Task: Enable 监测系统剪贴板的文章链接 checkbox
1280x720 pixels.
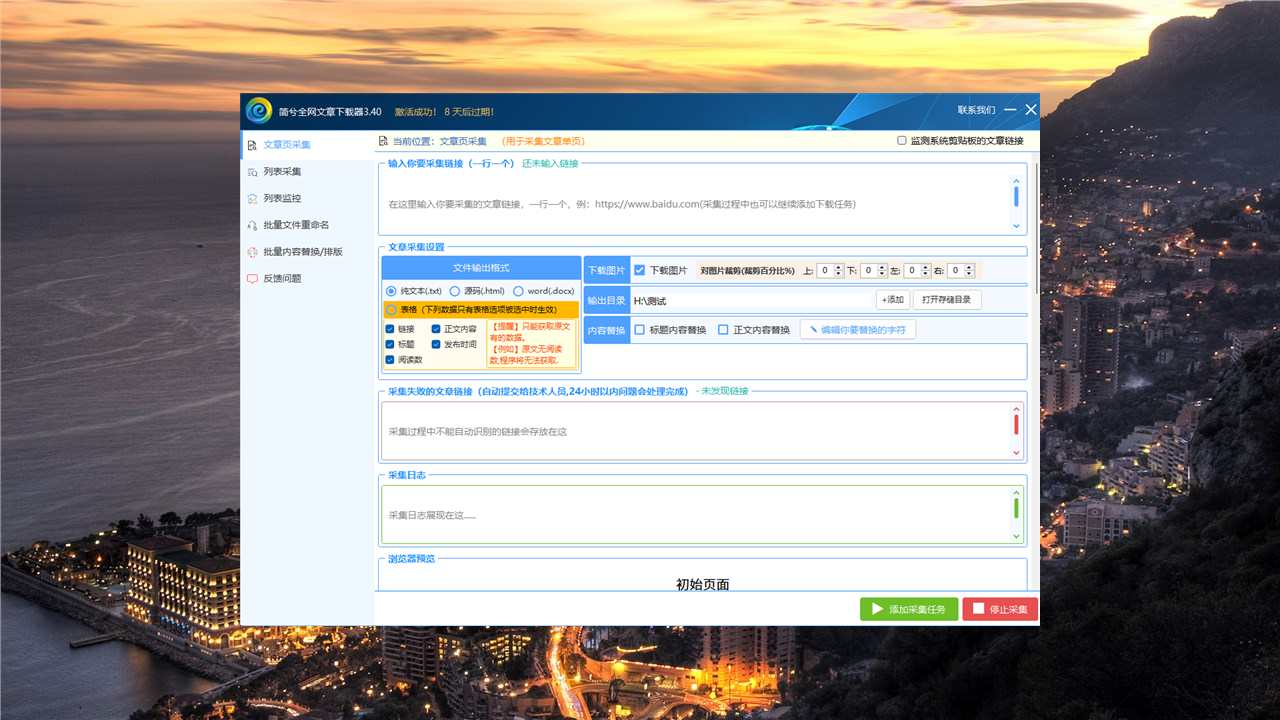Action: (902, 142)
